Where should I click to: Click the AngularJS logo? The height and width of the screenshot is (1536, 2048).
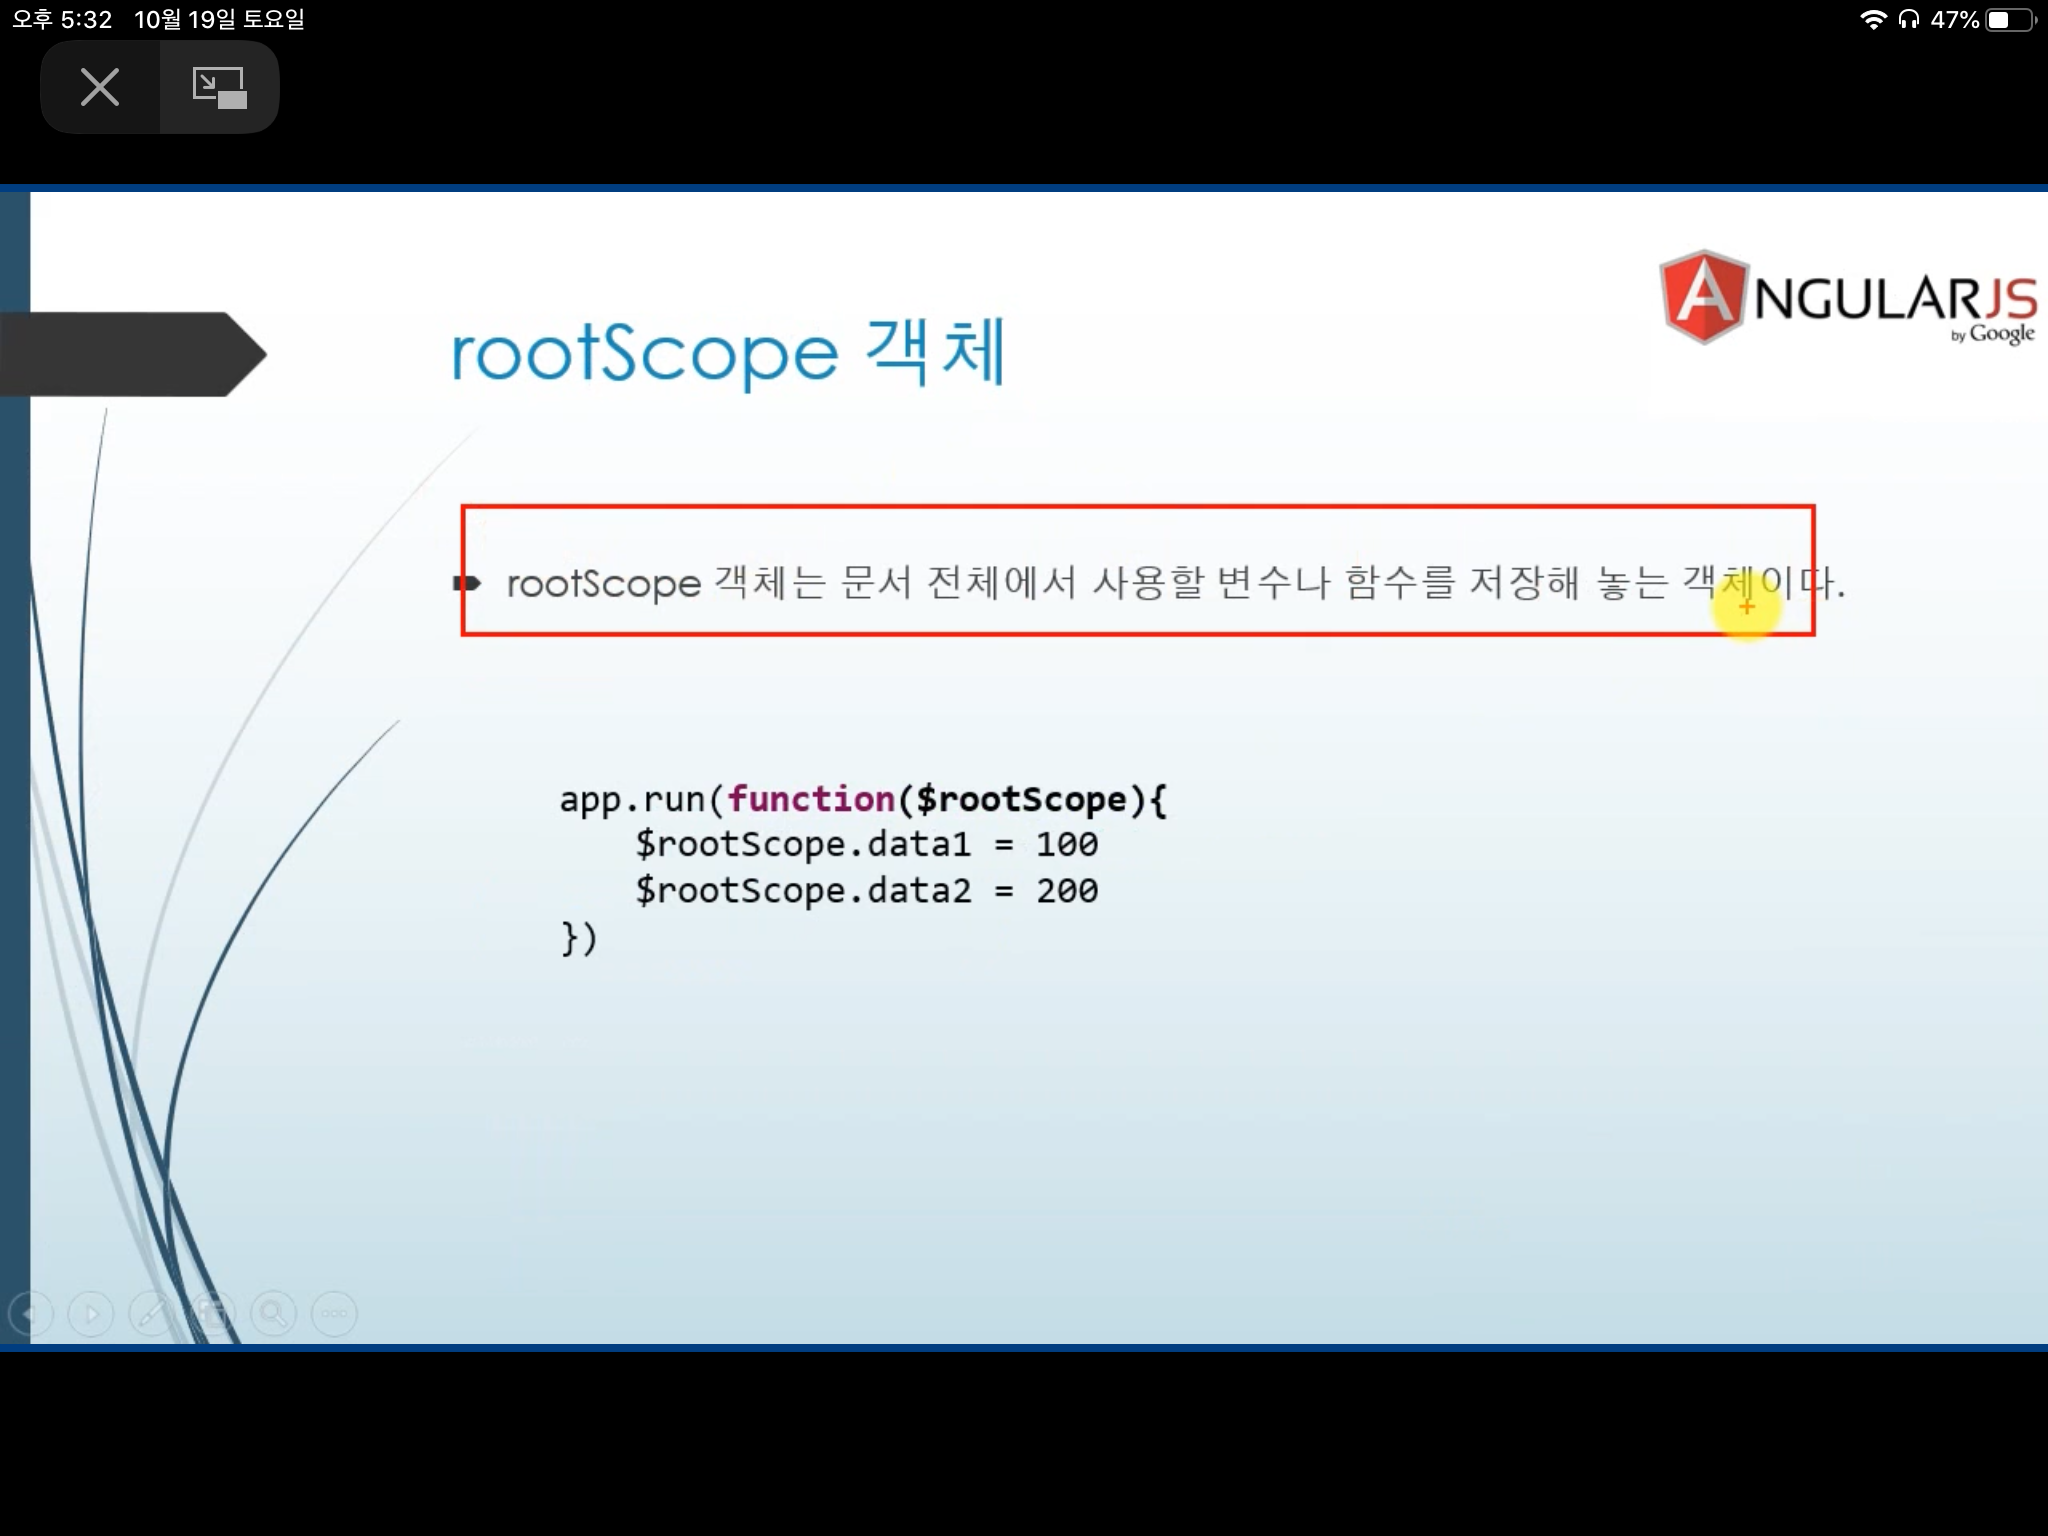pyautogui.click(x=1846, y=298)
